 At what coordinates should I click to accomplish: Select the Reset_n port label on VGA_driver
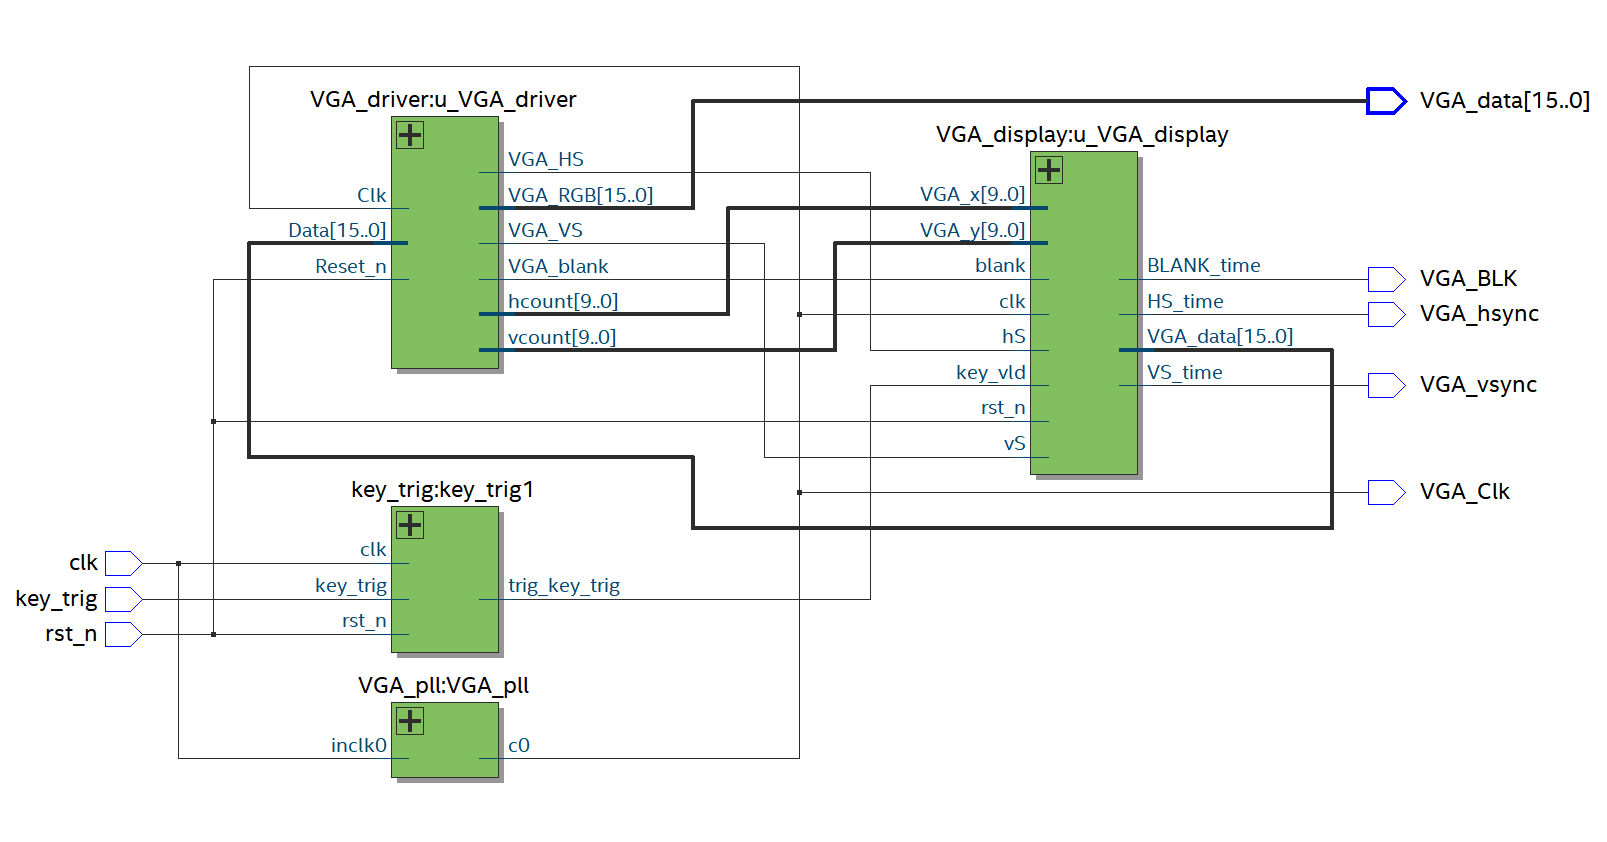point(350,266)
